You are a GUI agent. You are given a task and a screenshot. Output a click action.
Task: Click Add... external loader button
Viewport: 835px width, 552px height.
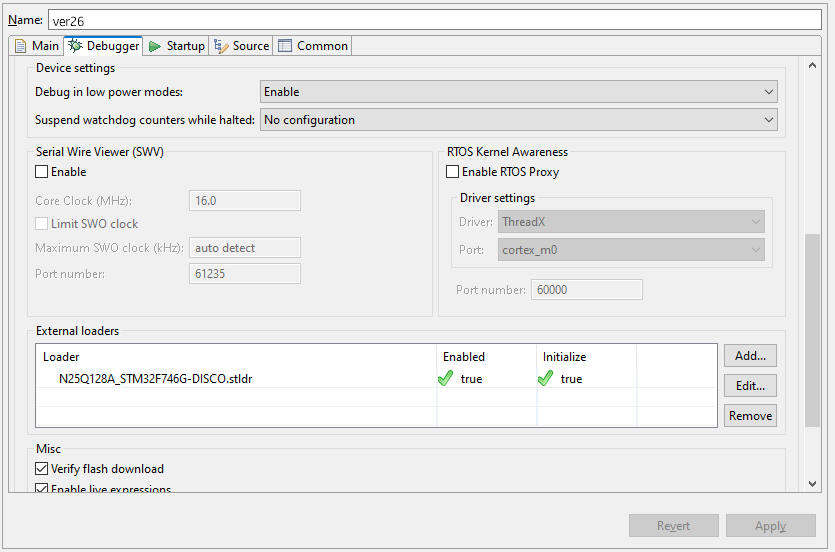[750, 355]
